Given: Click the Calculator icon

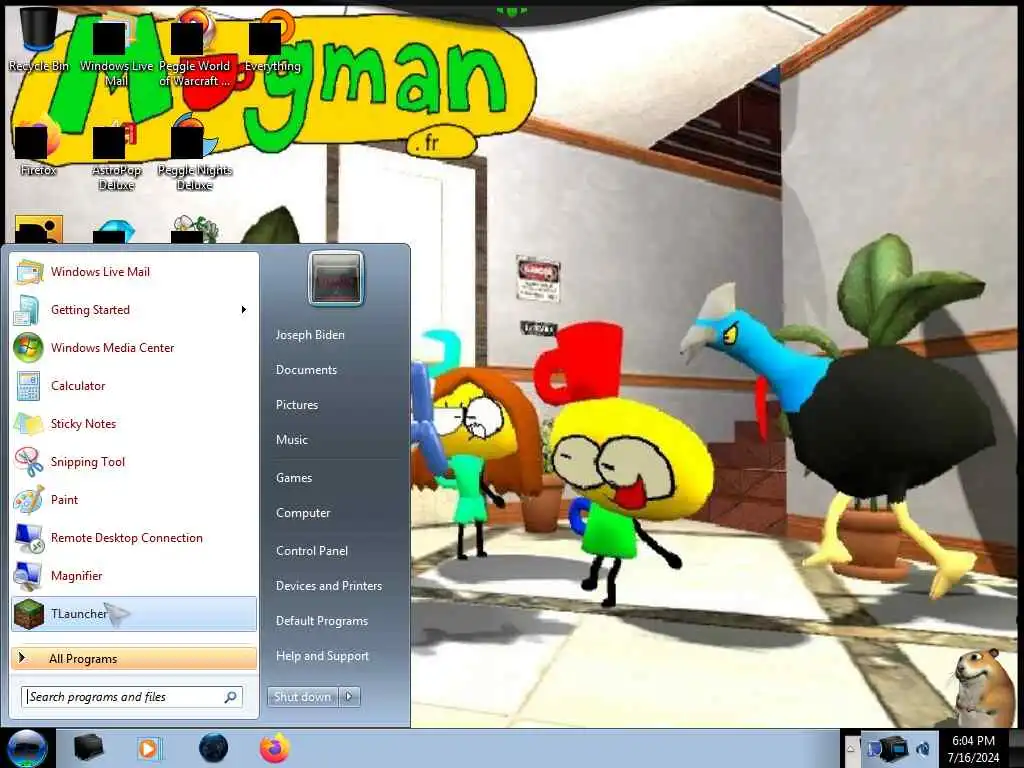Looking at the screenshot, I should point(29,385).
